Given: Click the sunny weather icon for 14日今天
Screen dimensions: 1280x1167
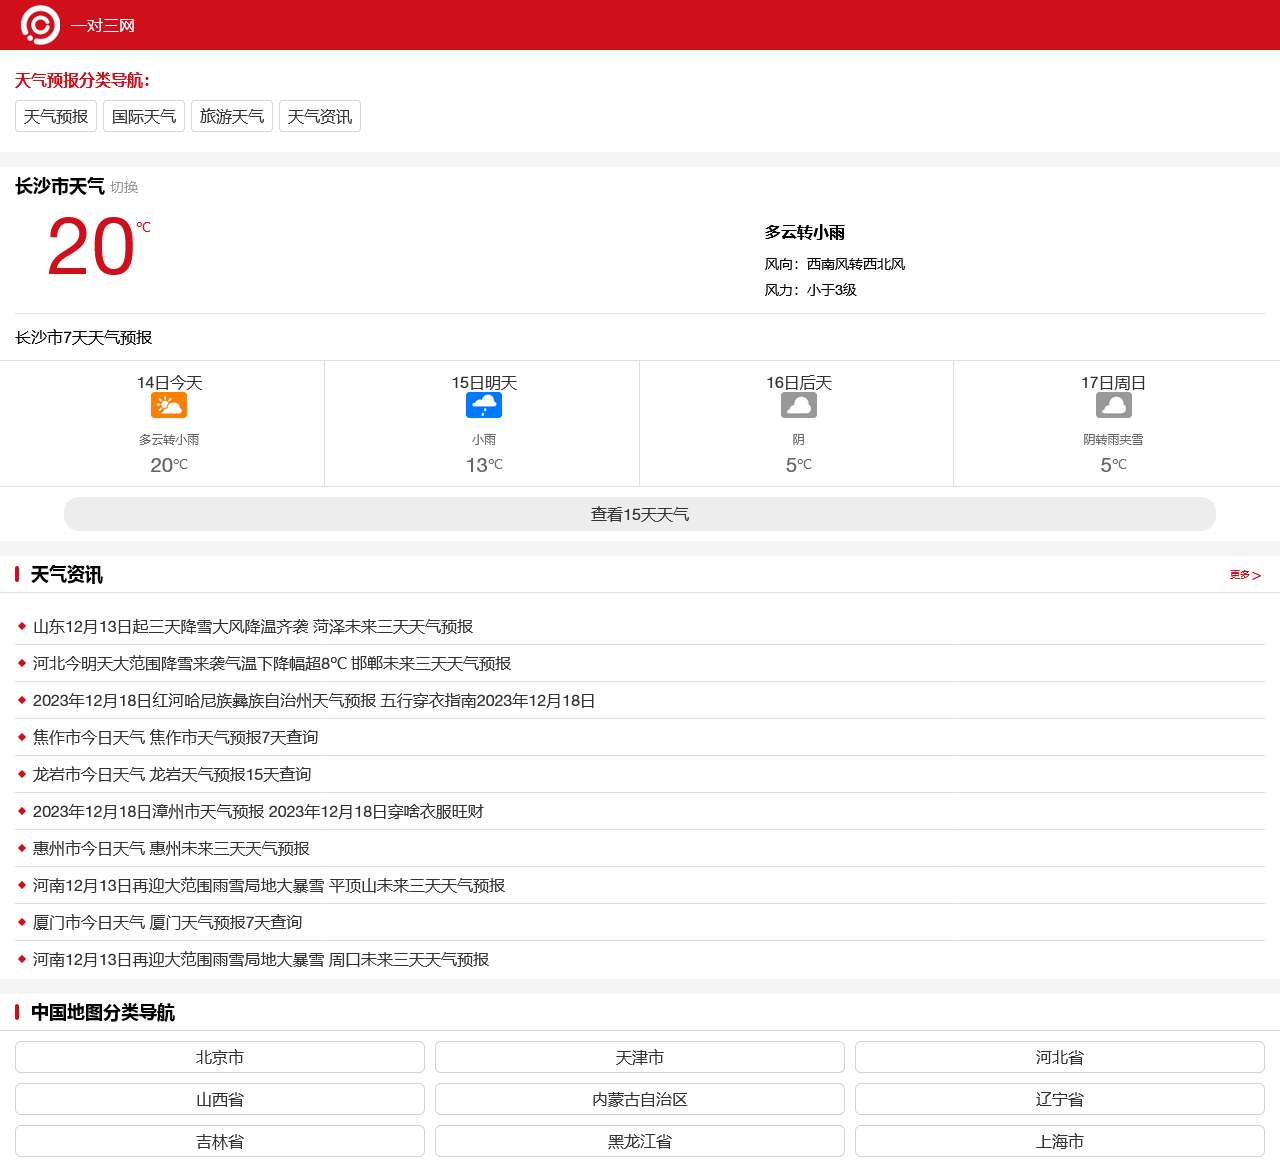Looking at the screenshot, I should 169,405.
